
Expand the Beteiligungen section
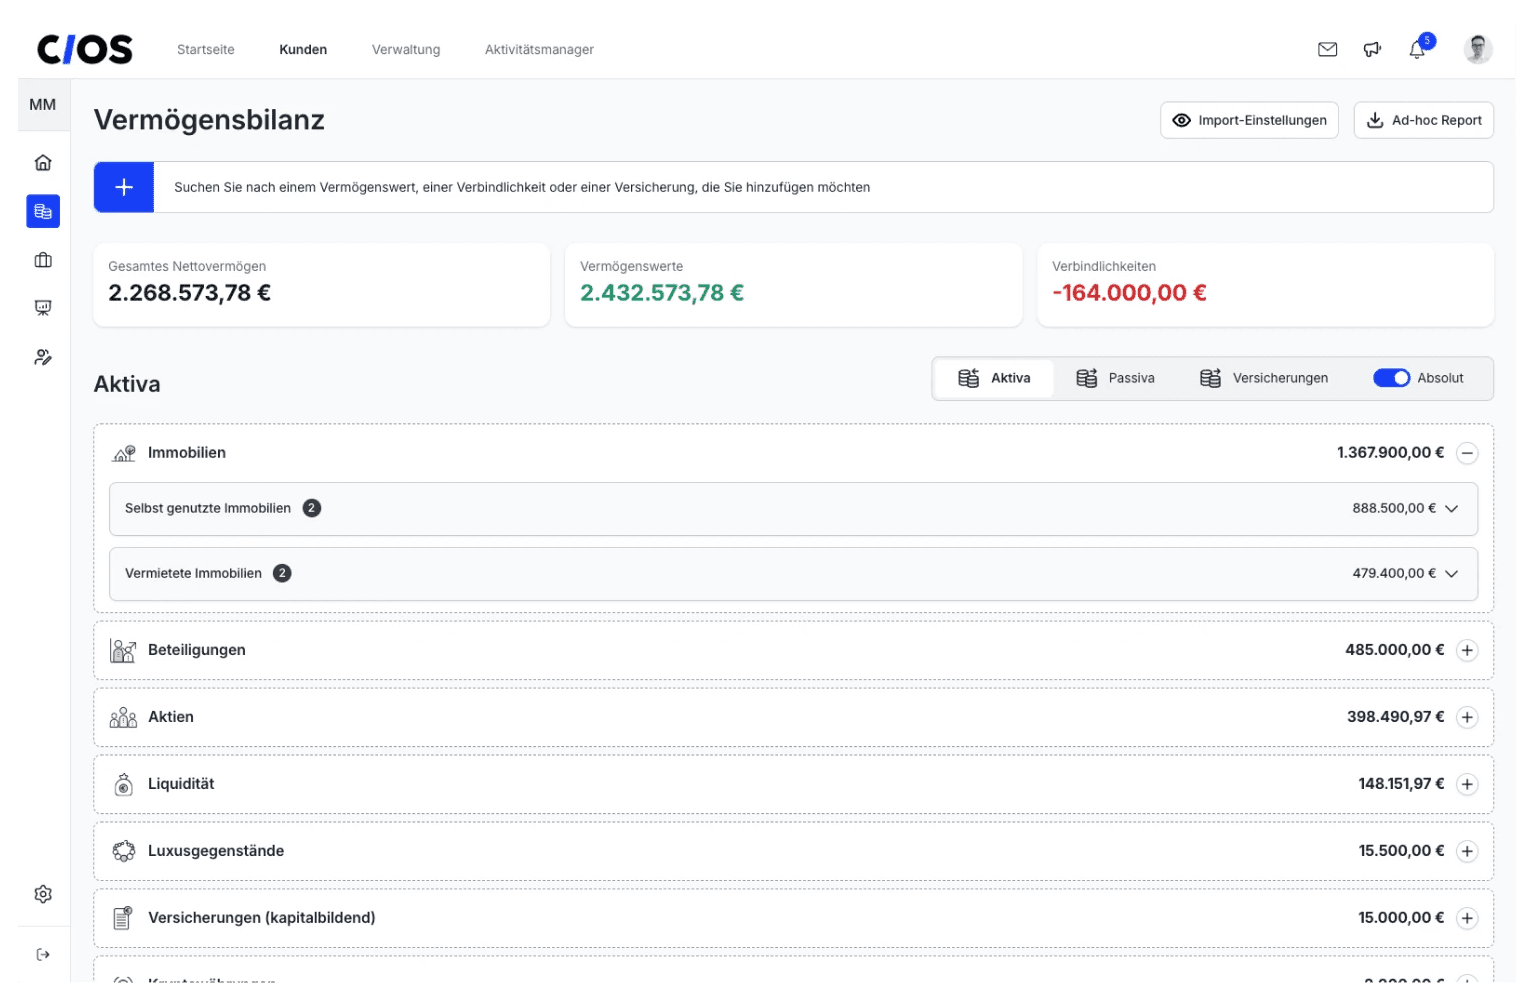click(1467, 650)
